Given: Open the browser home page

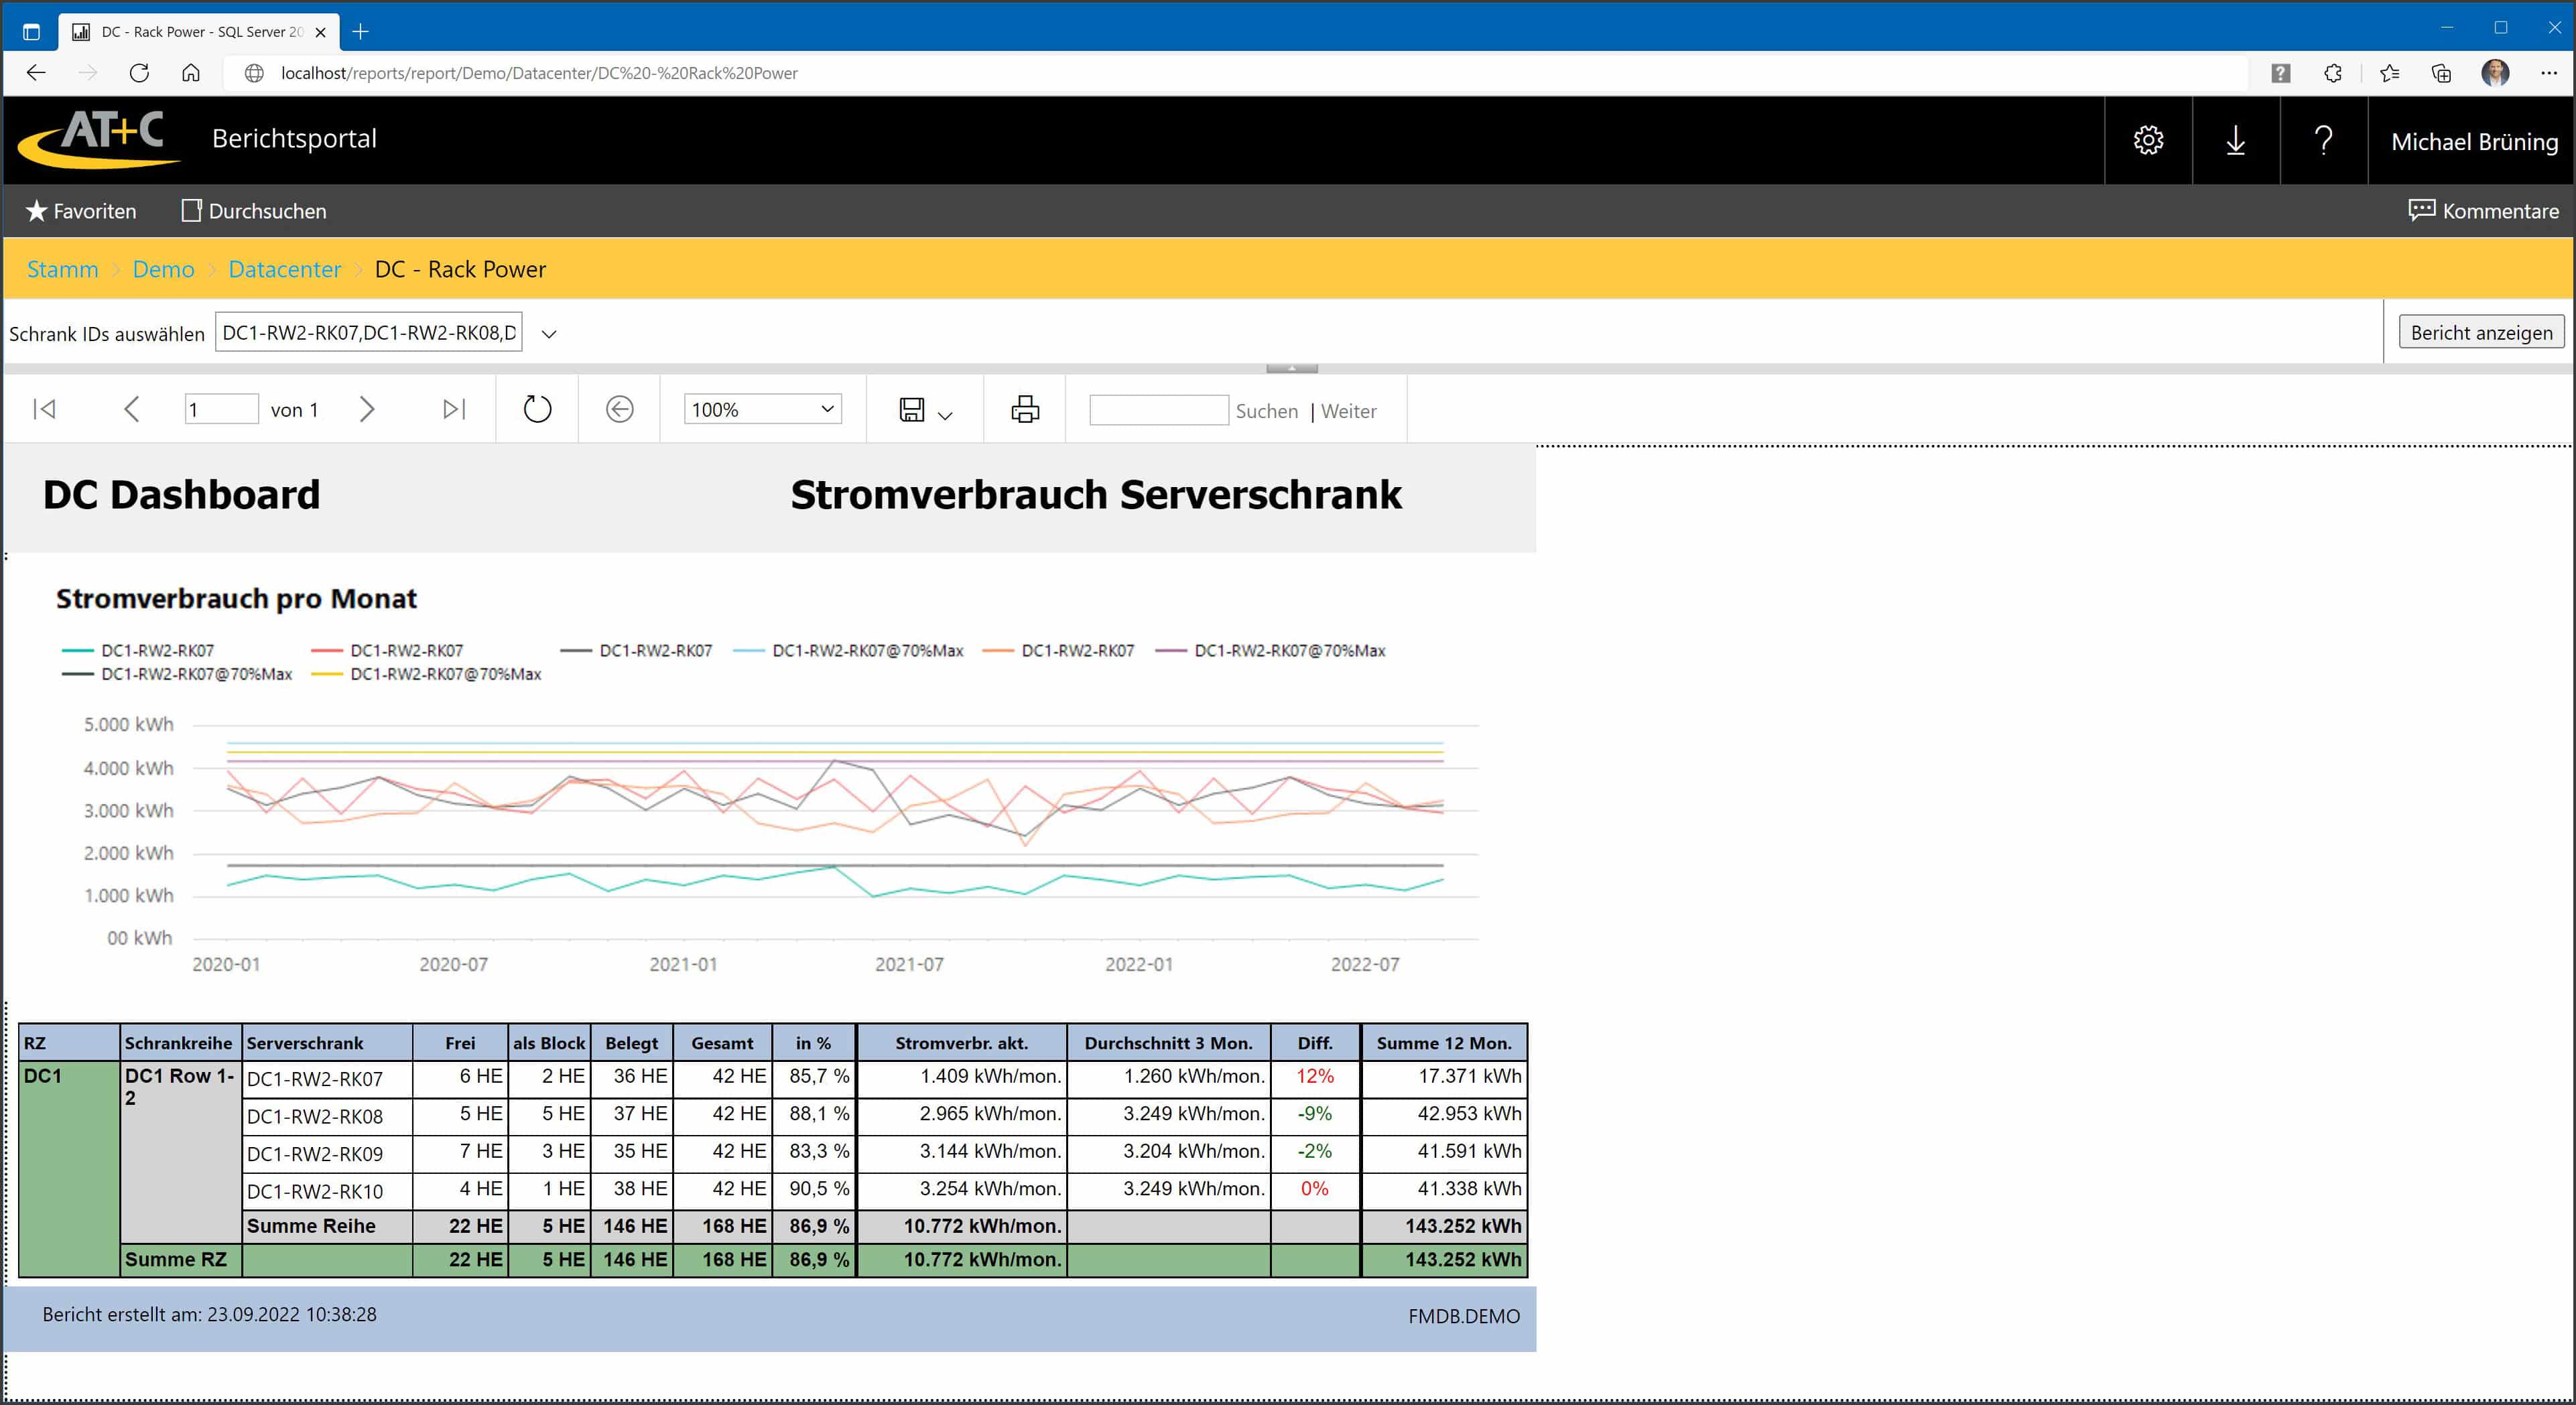Looking at the screenshot, I should (191, 73).
